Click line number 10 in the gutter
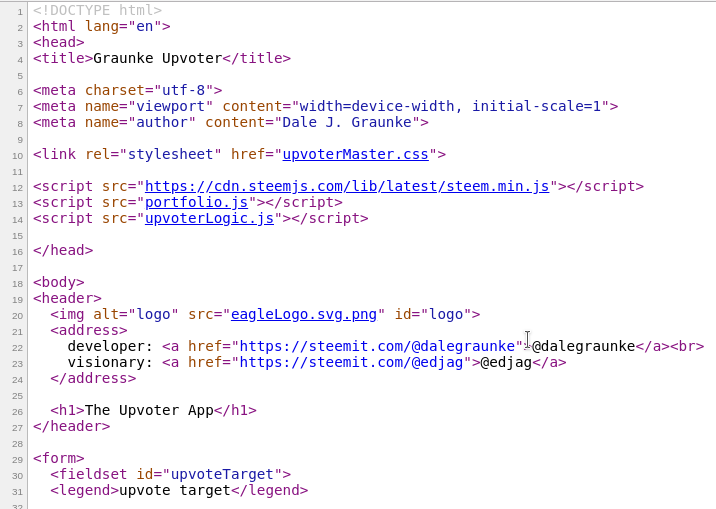This screenshot has height=509, width=716. point(17,156)
